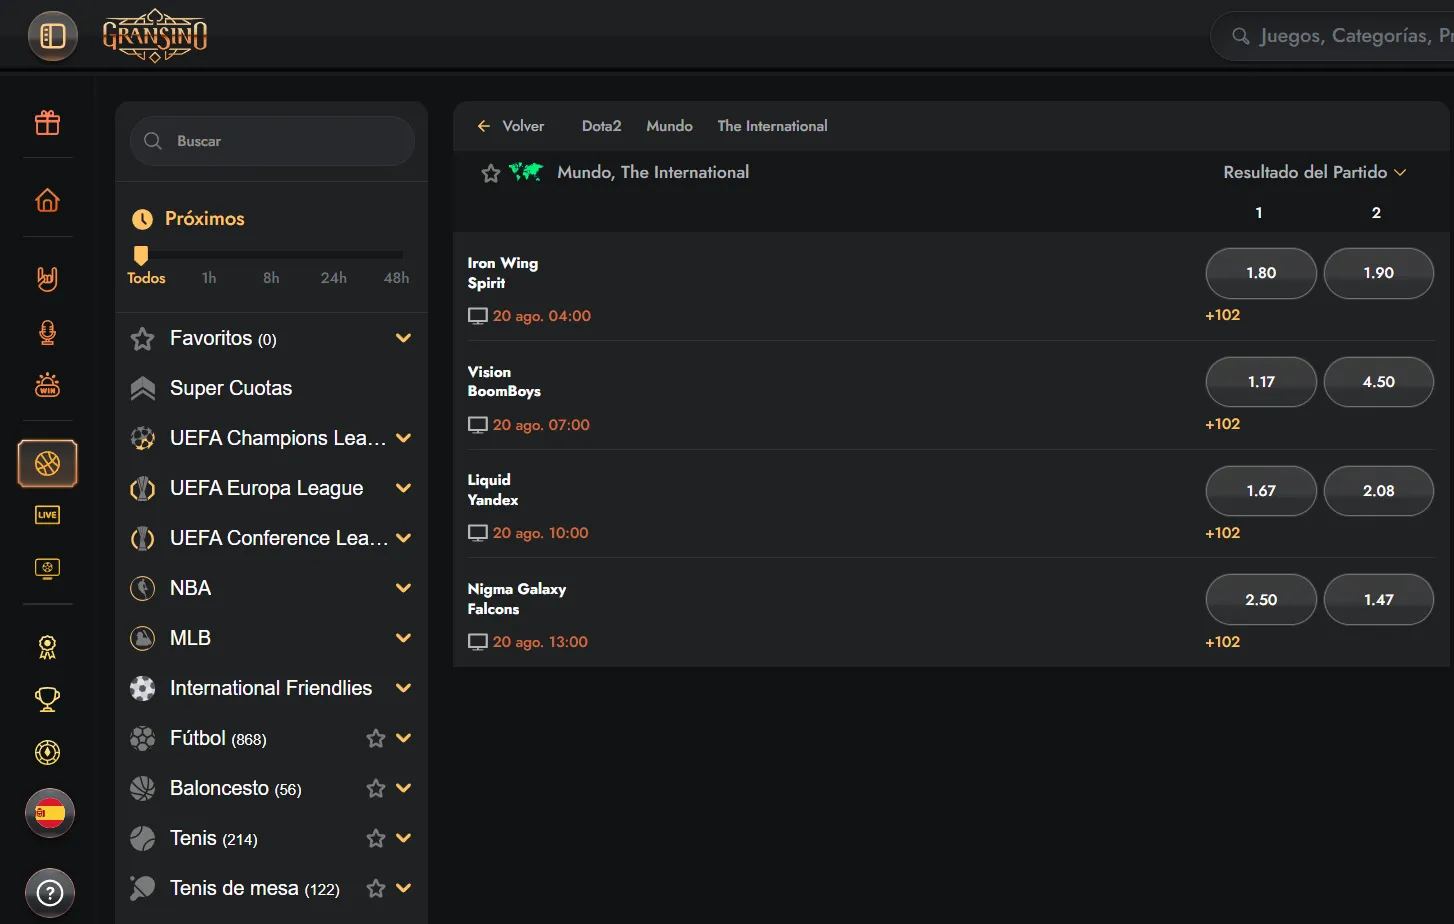This screenshot has height=924, width=1454.
Task: Bet on Spirit at 1.90
Action: tap(1379, 273)
